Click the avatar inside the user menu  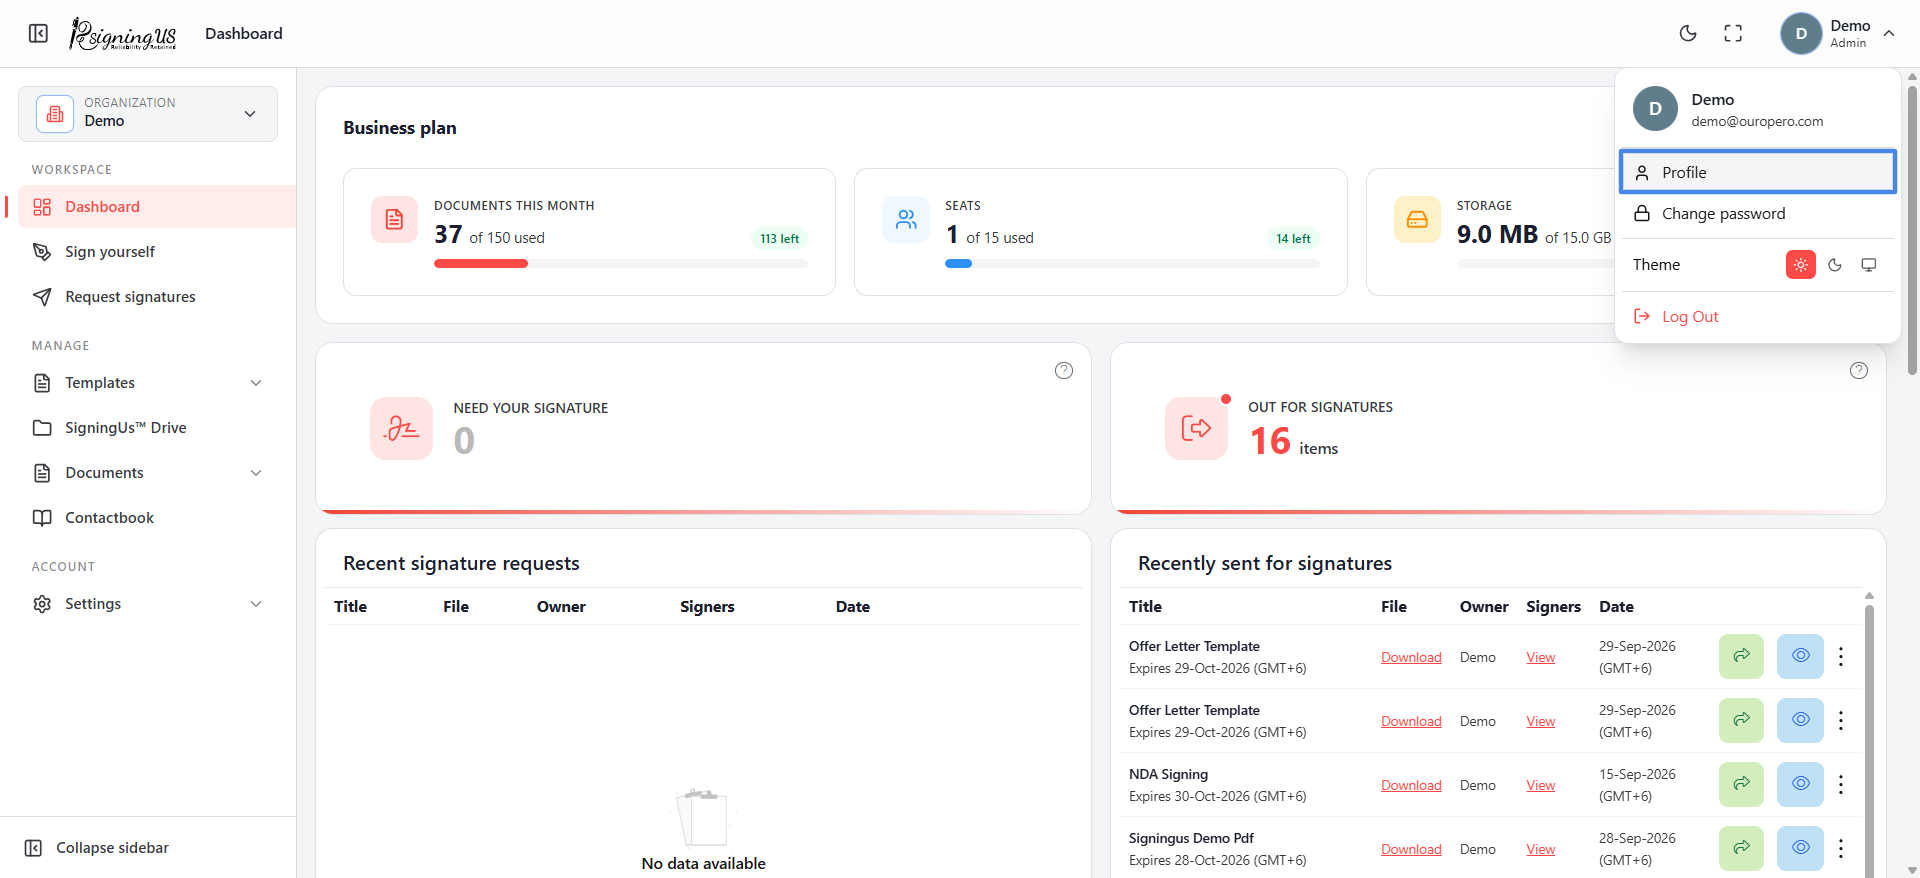click(1655, 108)
